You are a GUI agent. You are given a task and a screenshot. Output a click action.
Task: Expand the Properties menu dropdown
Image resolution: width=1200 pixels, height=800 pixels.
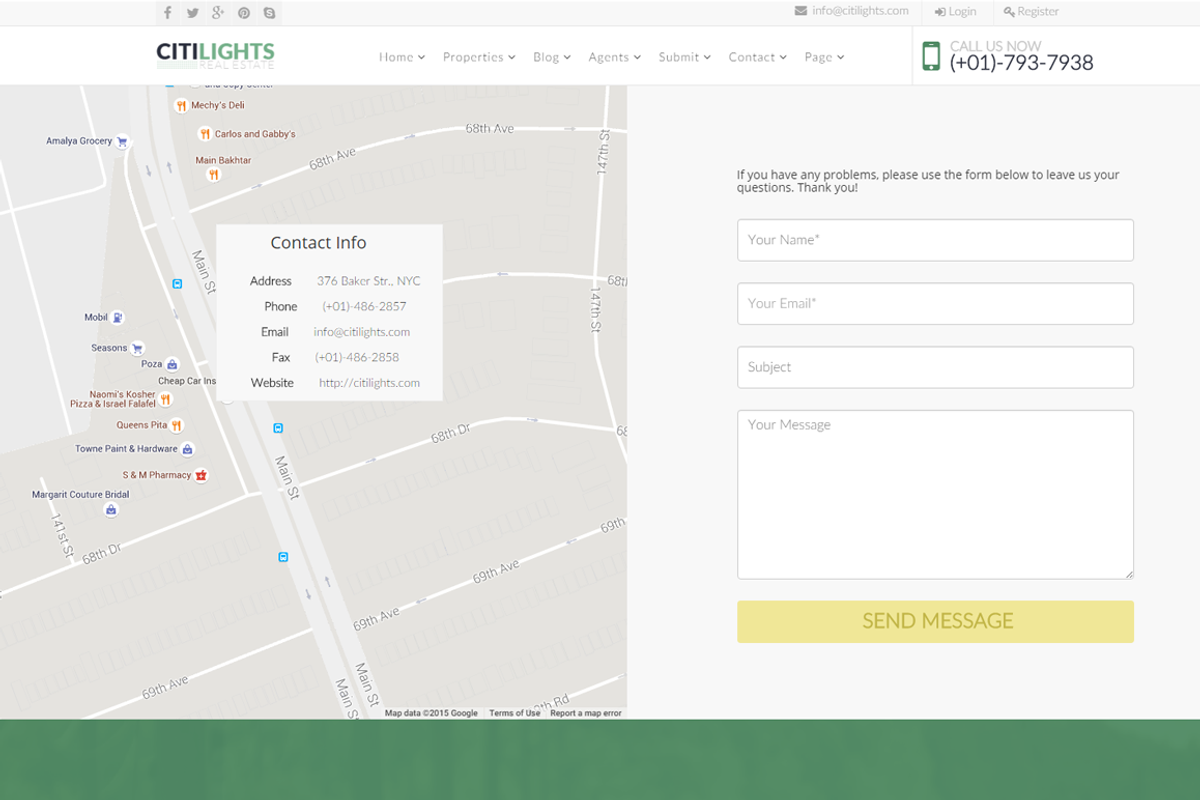point(479,57)
